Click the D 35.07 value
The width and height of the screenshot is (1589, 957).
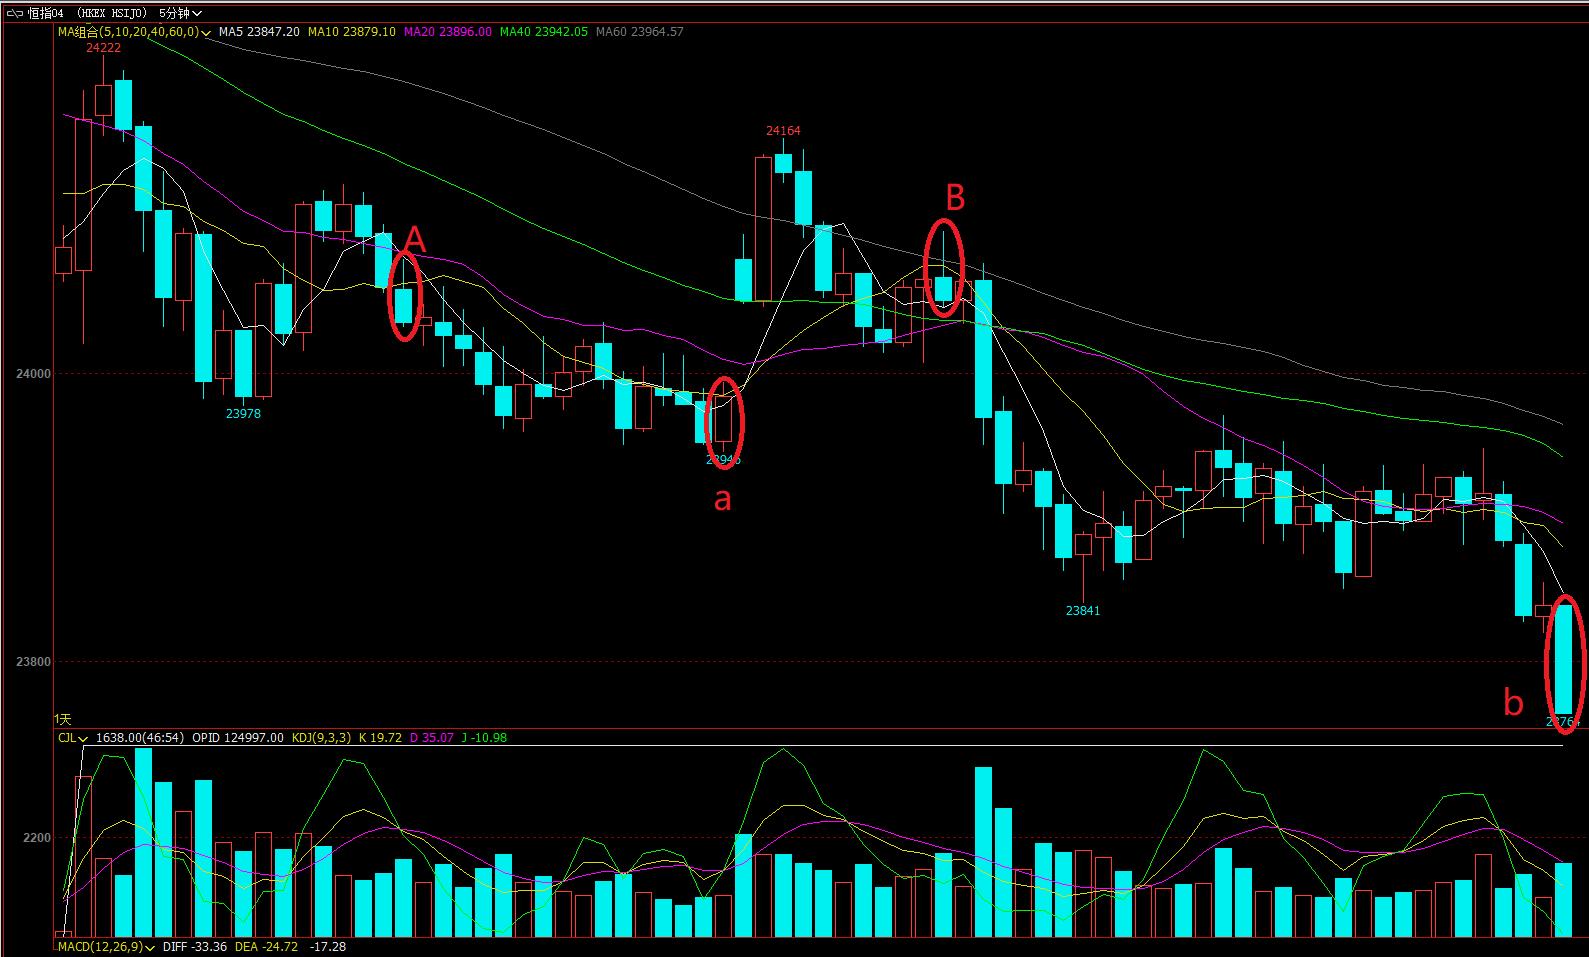point(431,738)
